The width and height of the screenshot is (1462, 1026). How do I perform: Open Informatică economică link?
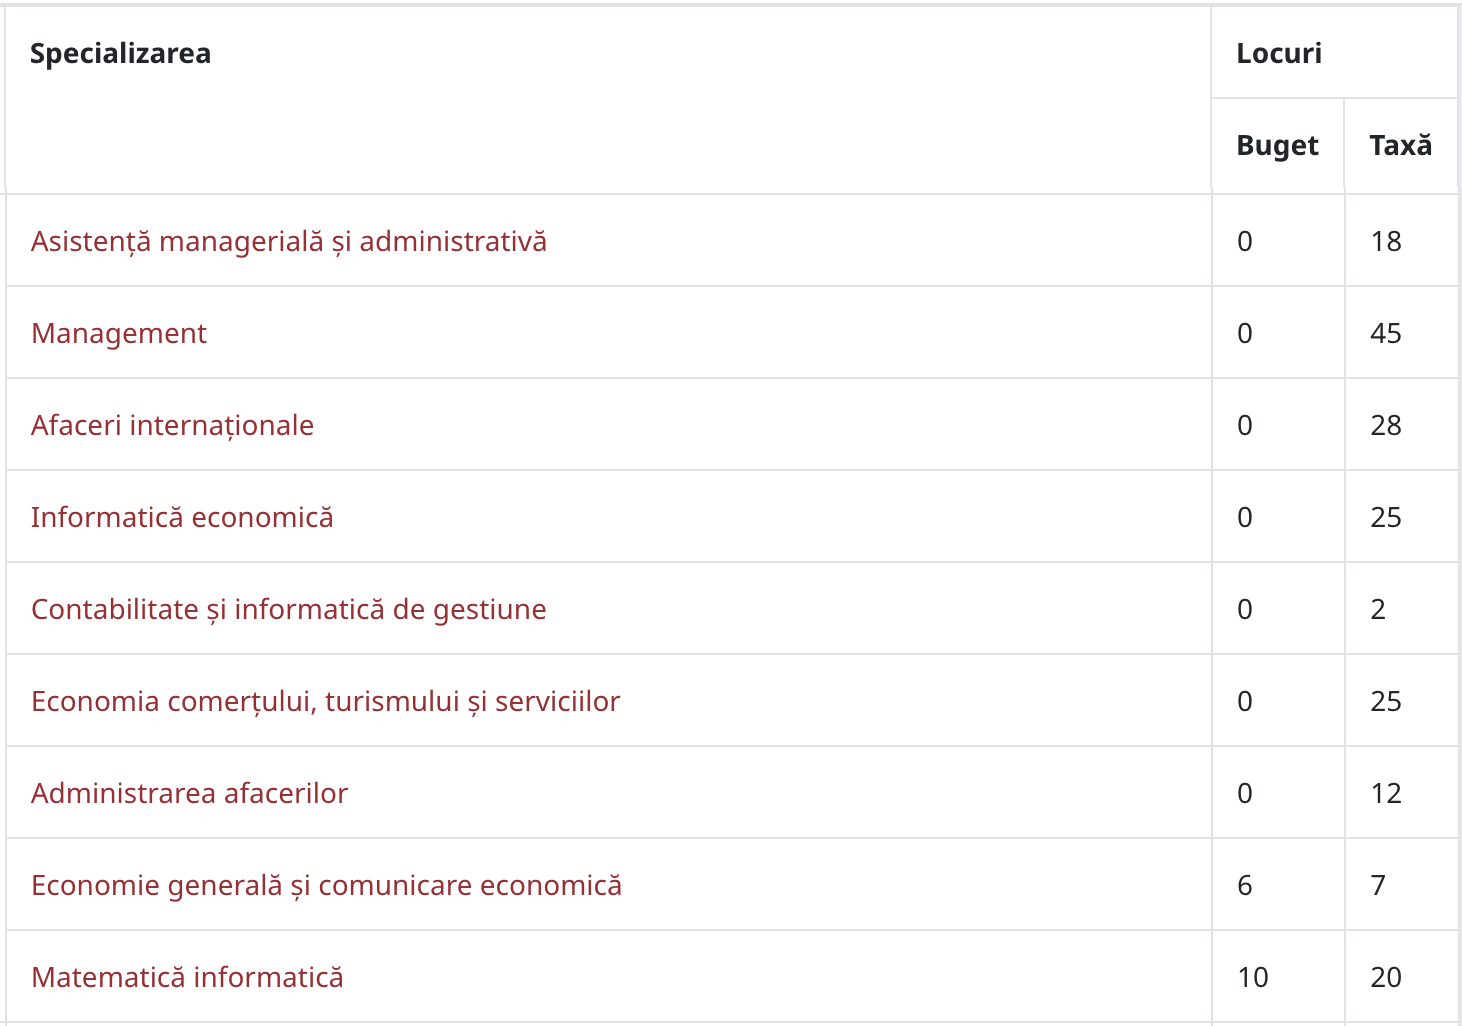tap(182, 518)
